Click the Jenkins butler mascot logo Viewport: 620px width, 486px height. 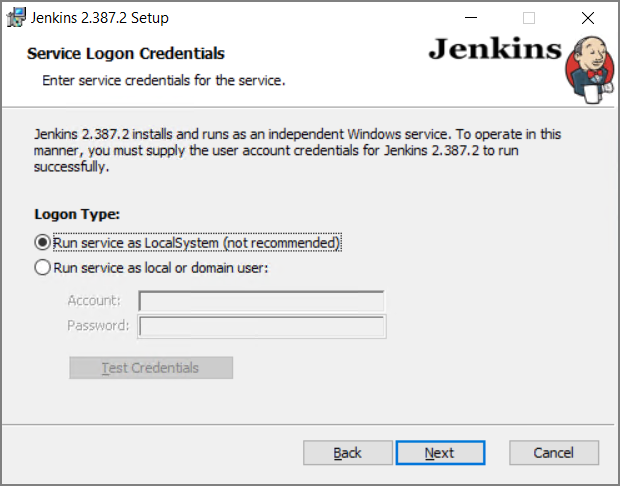click(590, 70)
